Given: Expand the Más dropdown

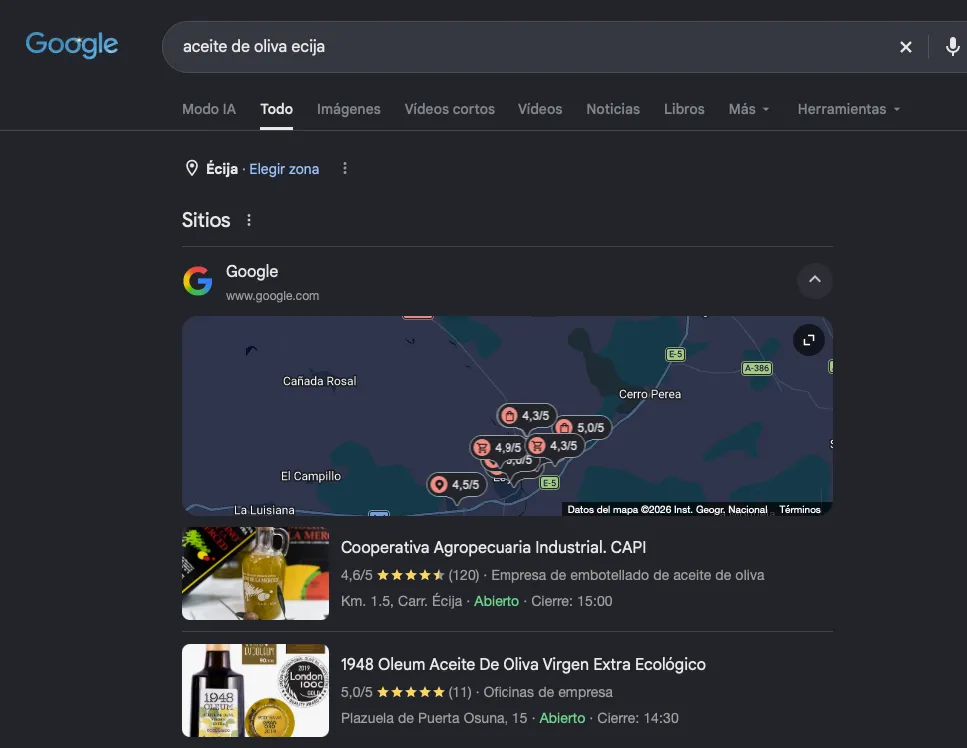Looking at the screenshot, I should [749, 109].
